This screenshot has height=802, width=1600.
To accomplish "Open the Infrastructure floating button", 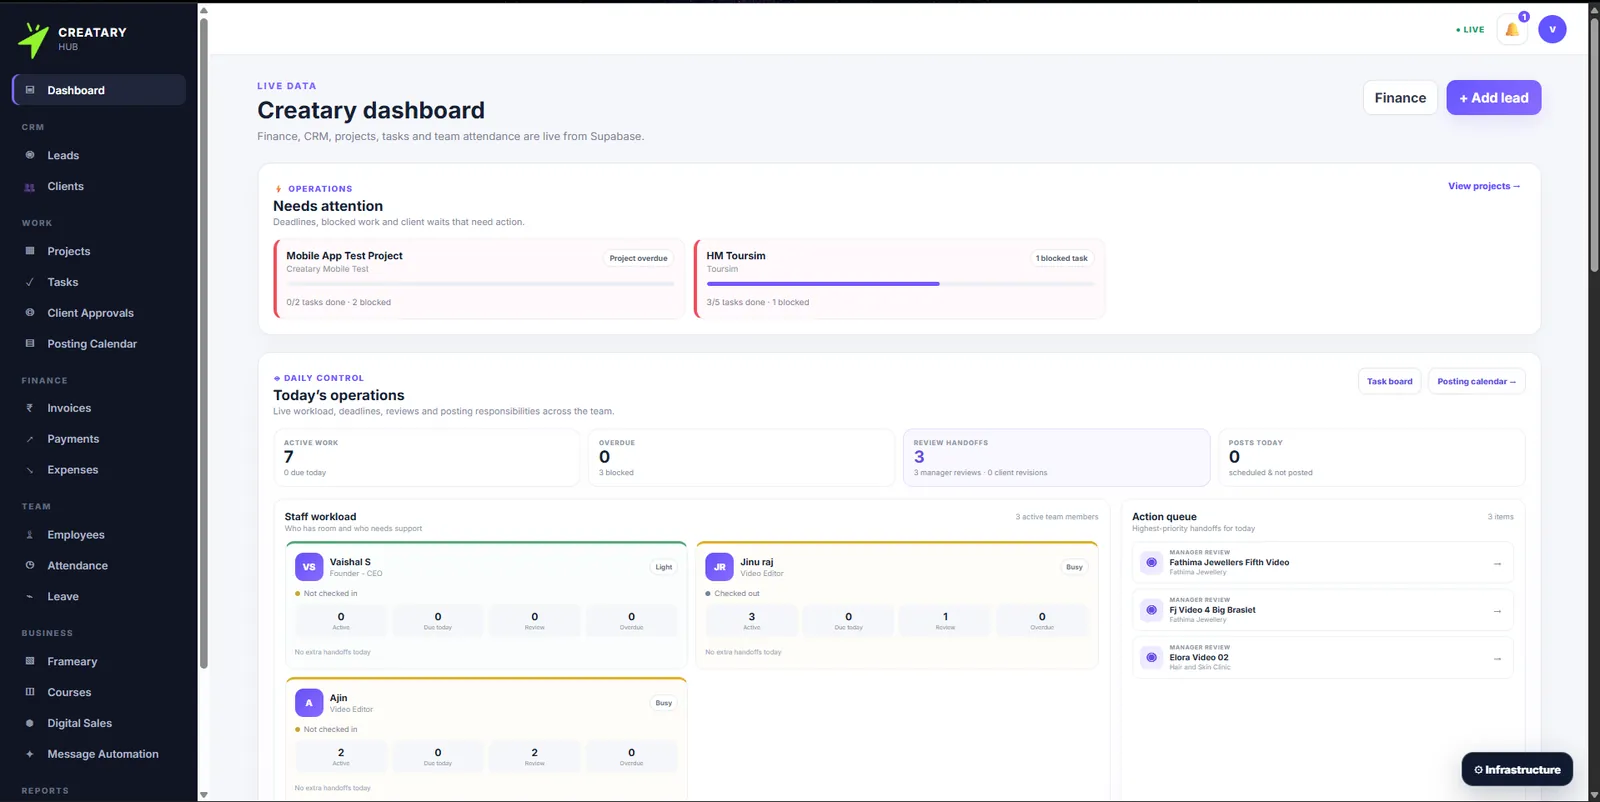I will click(1517, 769).
